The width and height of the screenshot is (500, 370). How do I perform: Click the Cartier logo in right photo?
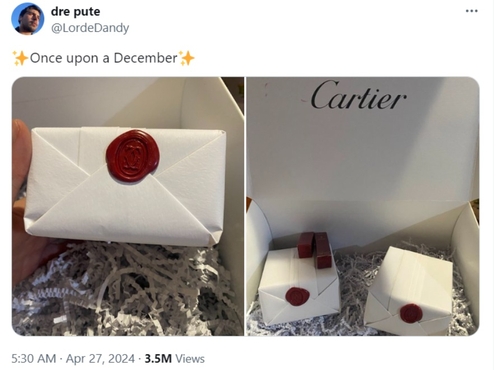pos(358,95)
